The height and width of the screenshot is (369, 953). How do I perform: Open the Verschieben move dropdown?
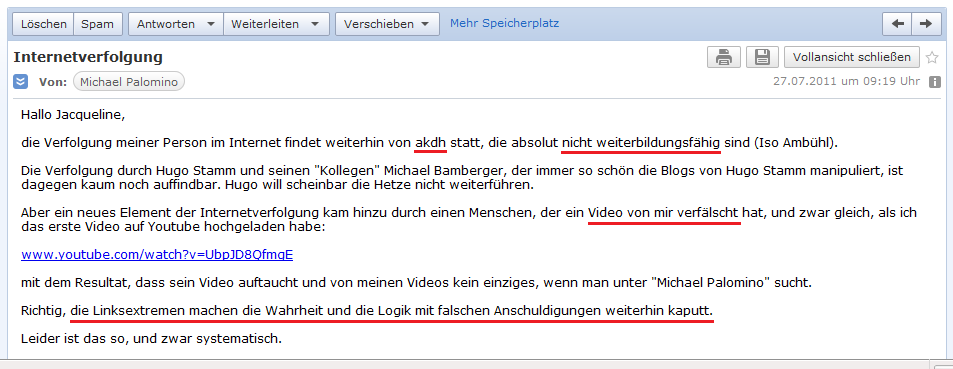(387, 24)
